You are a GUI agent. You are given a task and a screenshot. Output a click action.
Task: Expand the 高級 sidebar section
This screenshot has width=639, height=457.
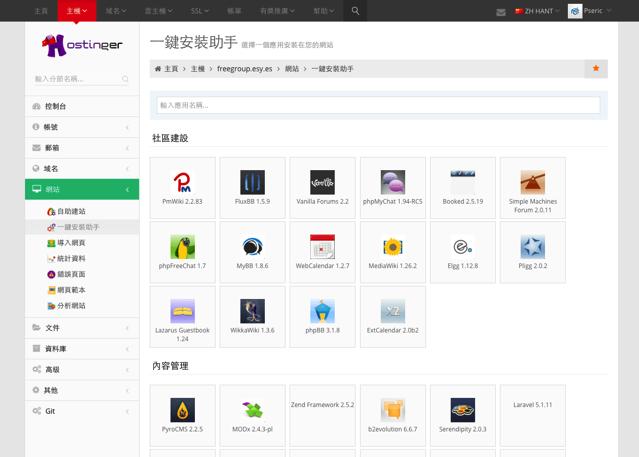(x=82, y=369)
